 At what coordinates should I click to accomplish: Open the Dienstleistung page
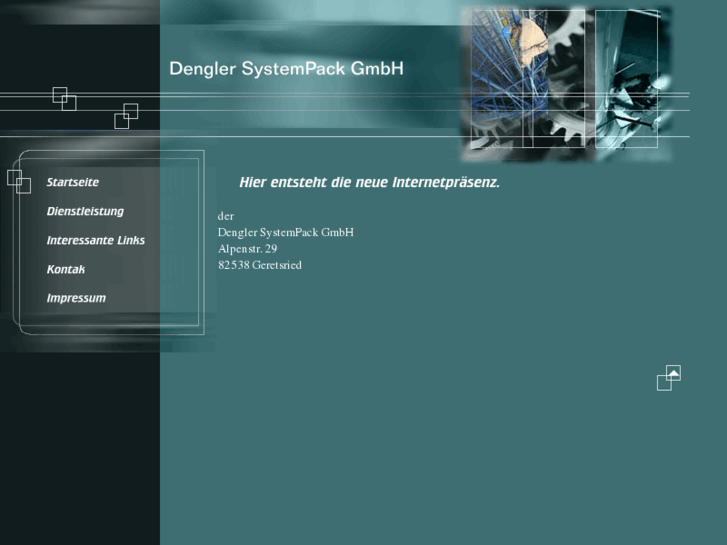click(x=85, y=212)
